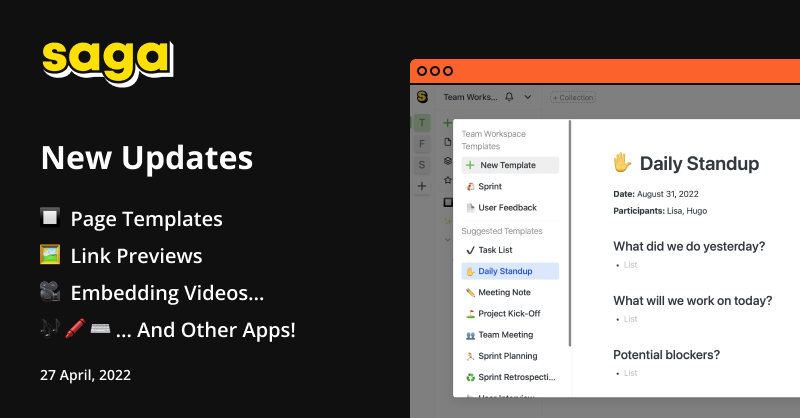Click the people icon beside Team Meeting
The height and width of the screenshot is (418, 800).
[470, 335]
